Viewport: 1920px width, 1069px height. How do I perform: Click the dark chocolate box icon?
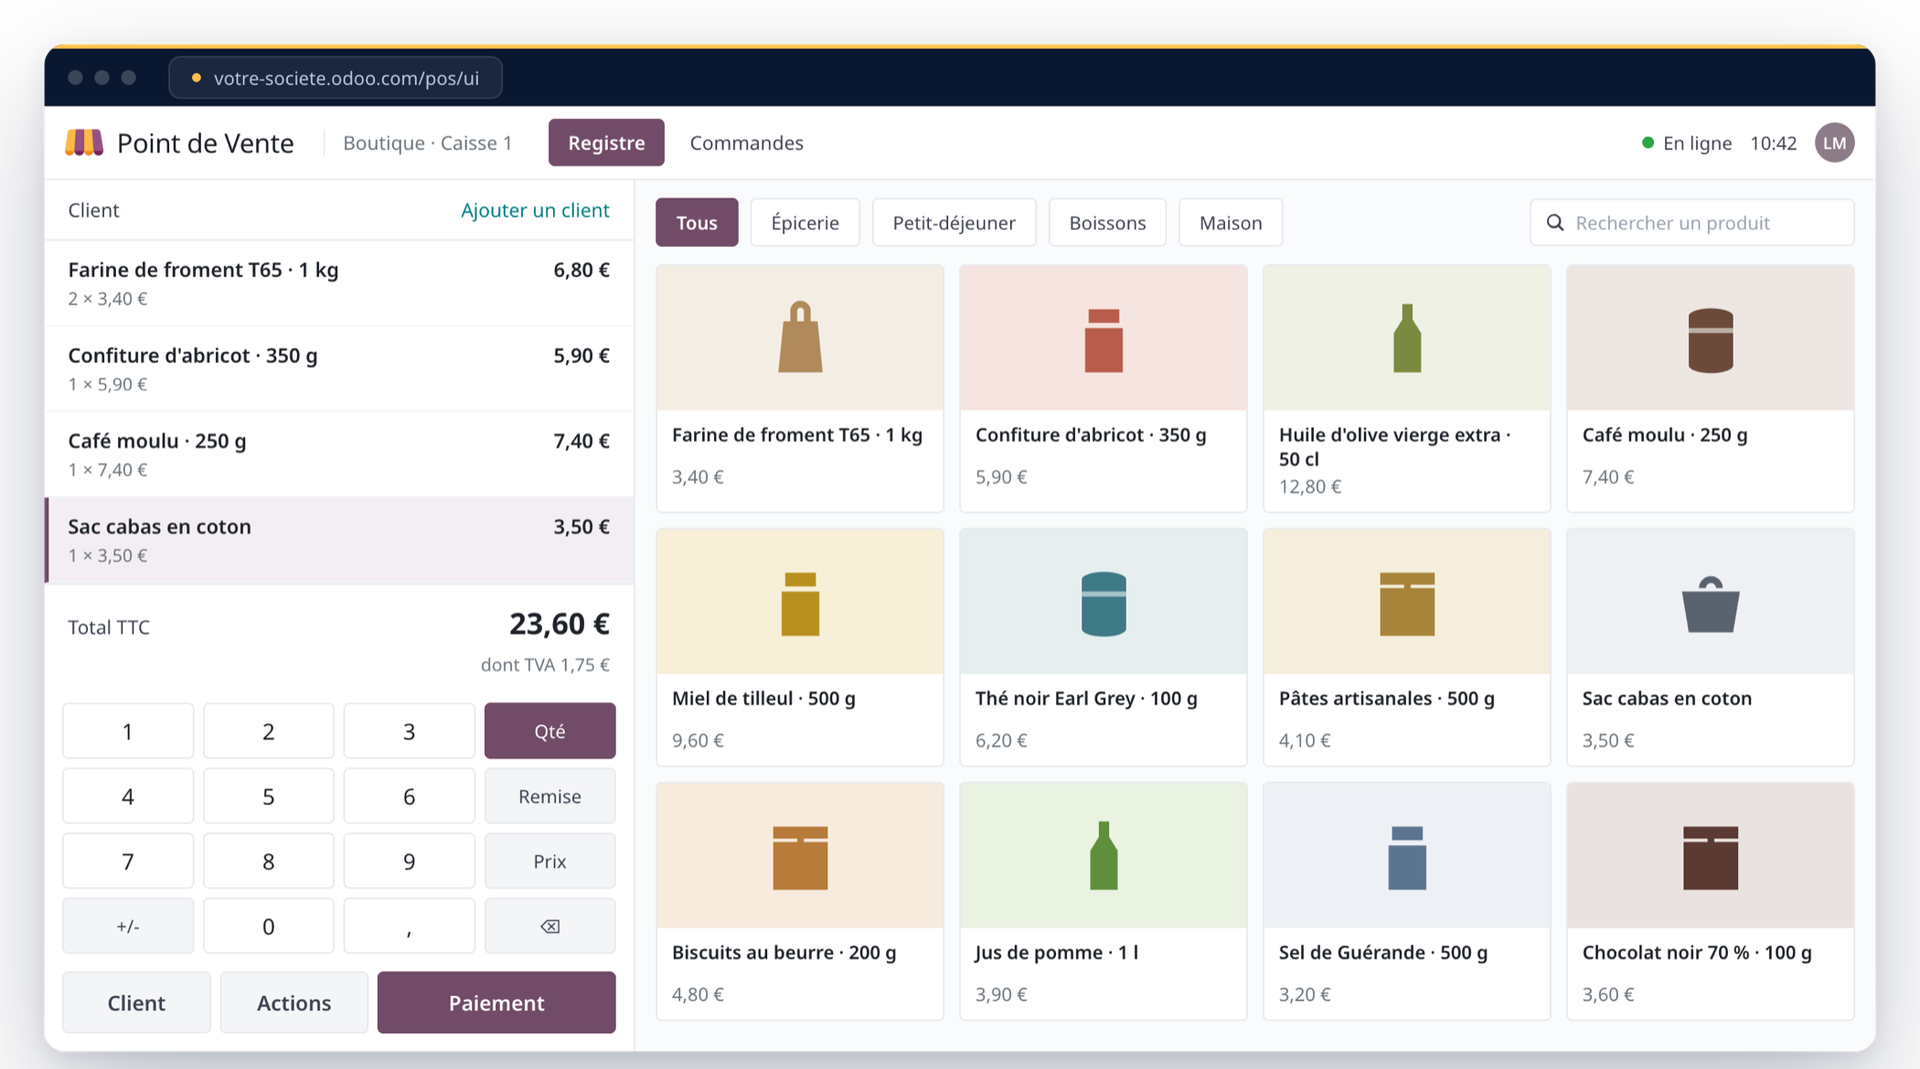1710,858
